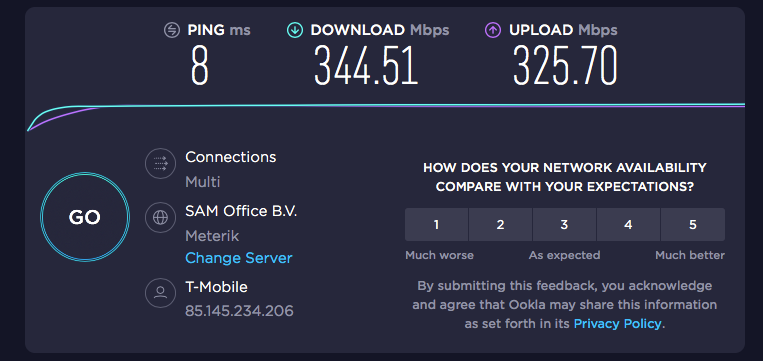The width and height of the screenshot is (763, 361).
Task: Click the purple upload arrow icon
Action: [x=493, y=30]
